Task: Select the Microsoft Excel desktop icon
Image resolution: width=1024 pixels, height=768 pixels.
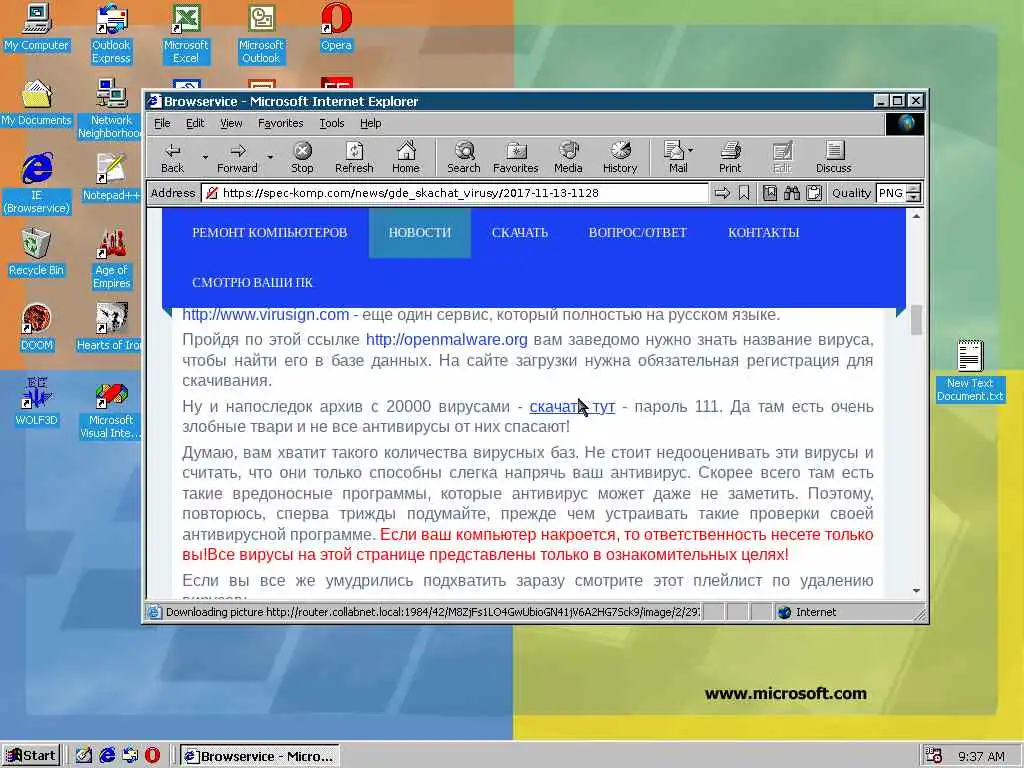Action: click(x=186, y=34)
